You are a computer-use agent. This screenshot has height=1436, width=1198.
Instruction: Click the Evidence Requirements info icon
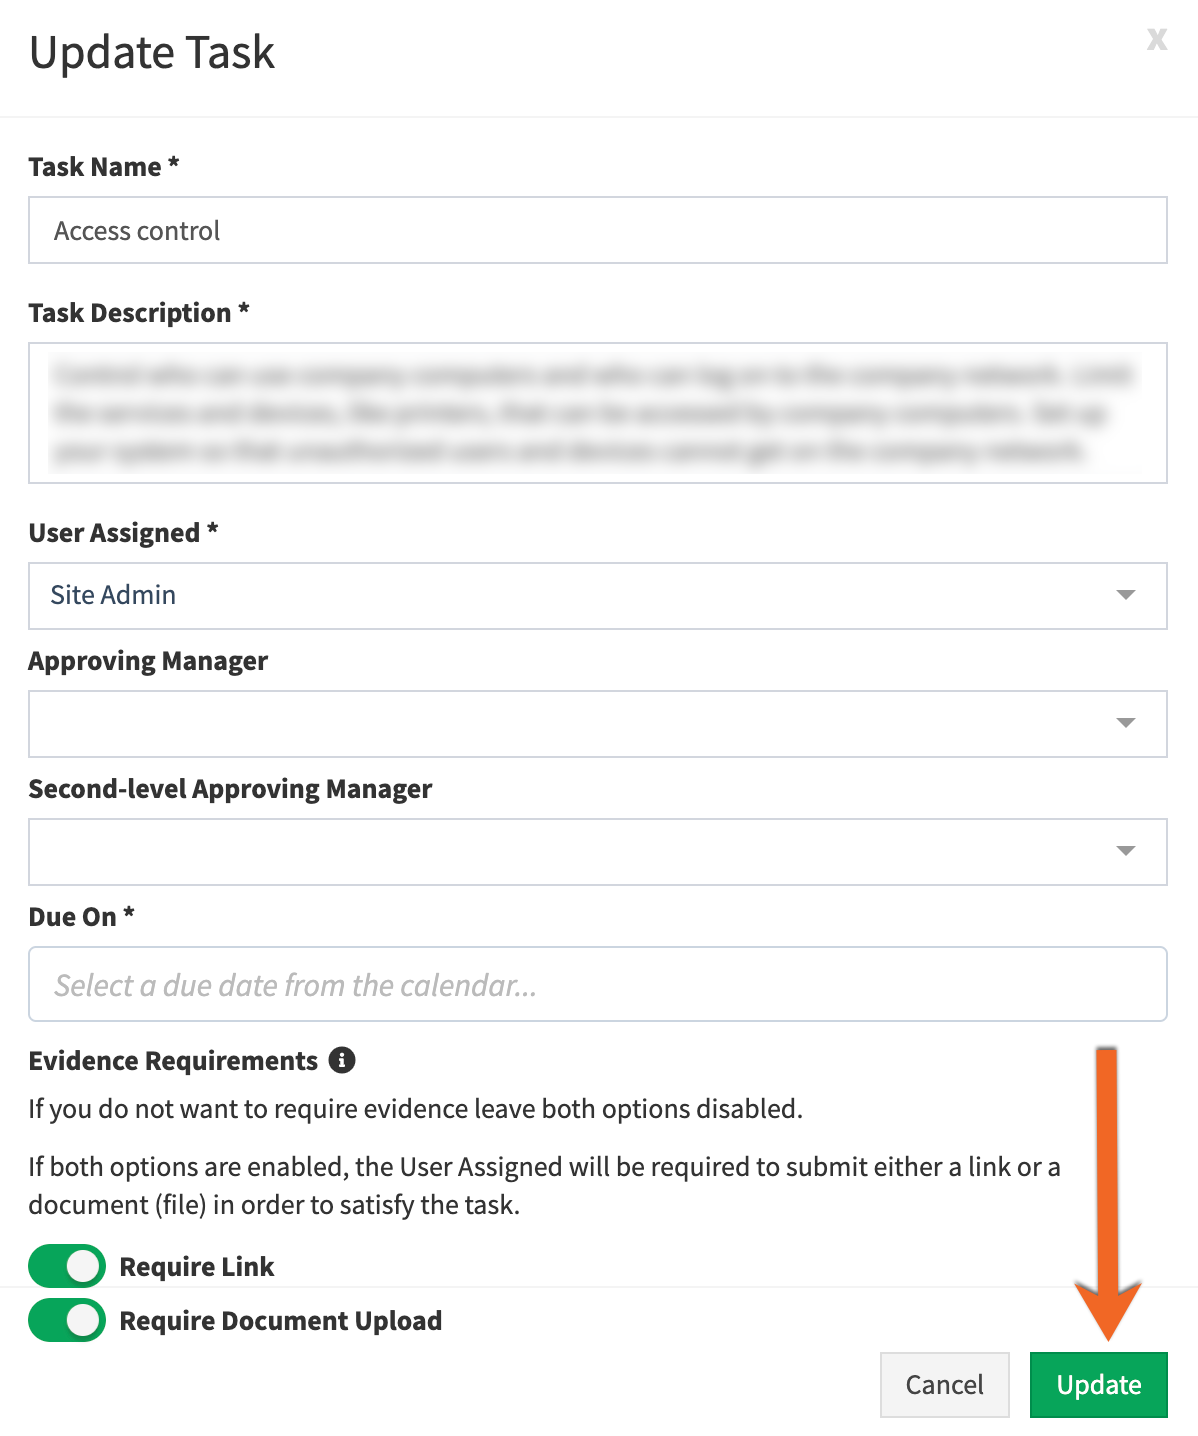tap(342, 1060)
